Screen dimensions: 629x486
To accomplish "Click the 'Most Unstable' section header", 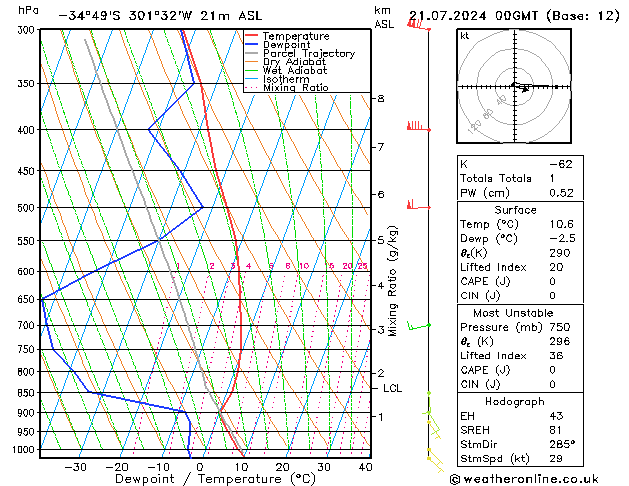I will click(x=513, y=313).
